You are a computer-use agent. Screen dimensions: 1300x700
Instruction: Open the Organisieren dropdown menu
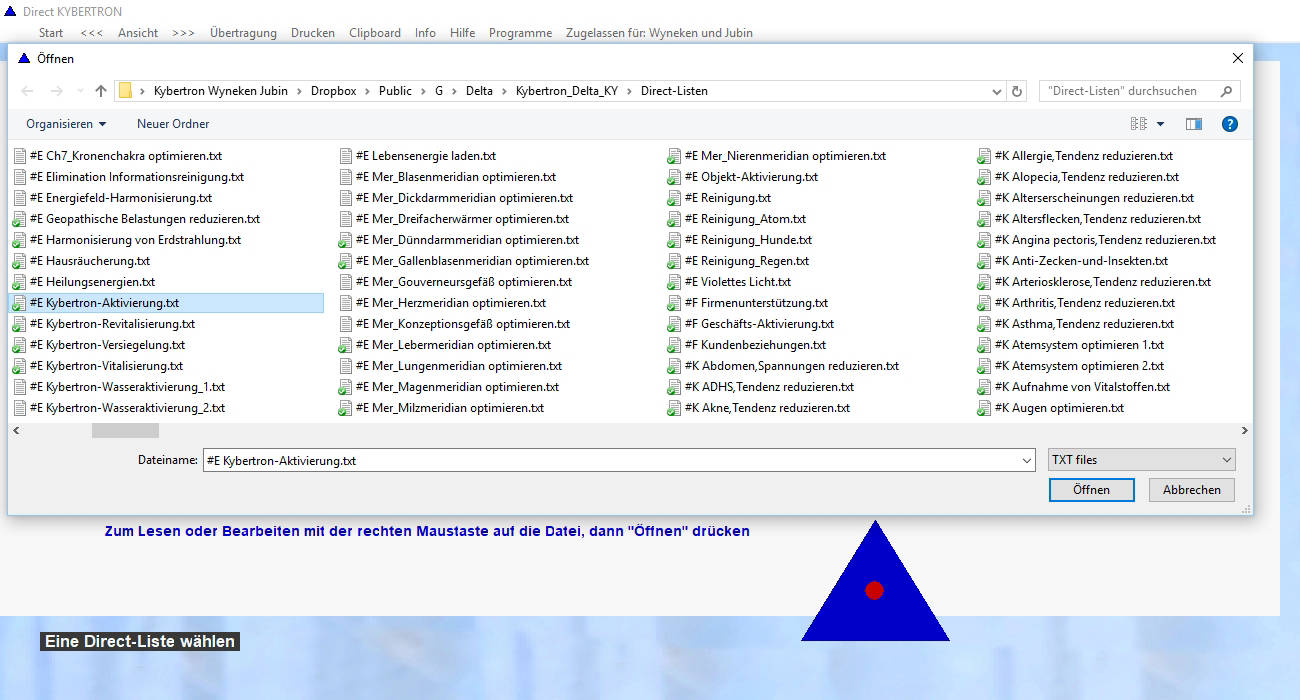point(66,124)
